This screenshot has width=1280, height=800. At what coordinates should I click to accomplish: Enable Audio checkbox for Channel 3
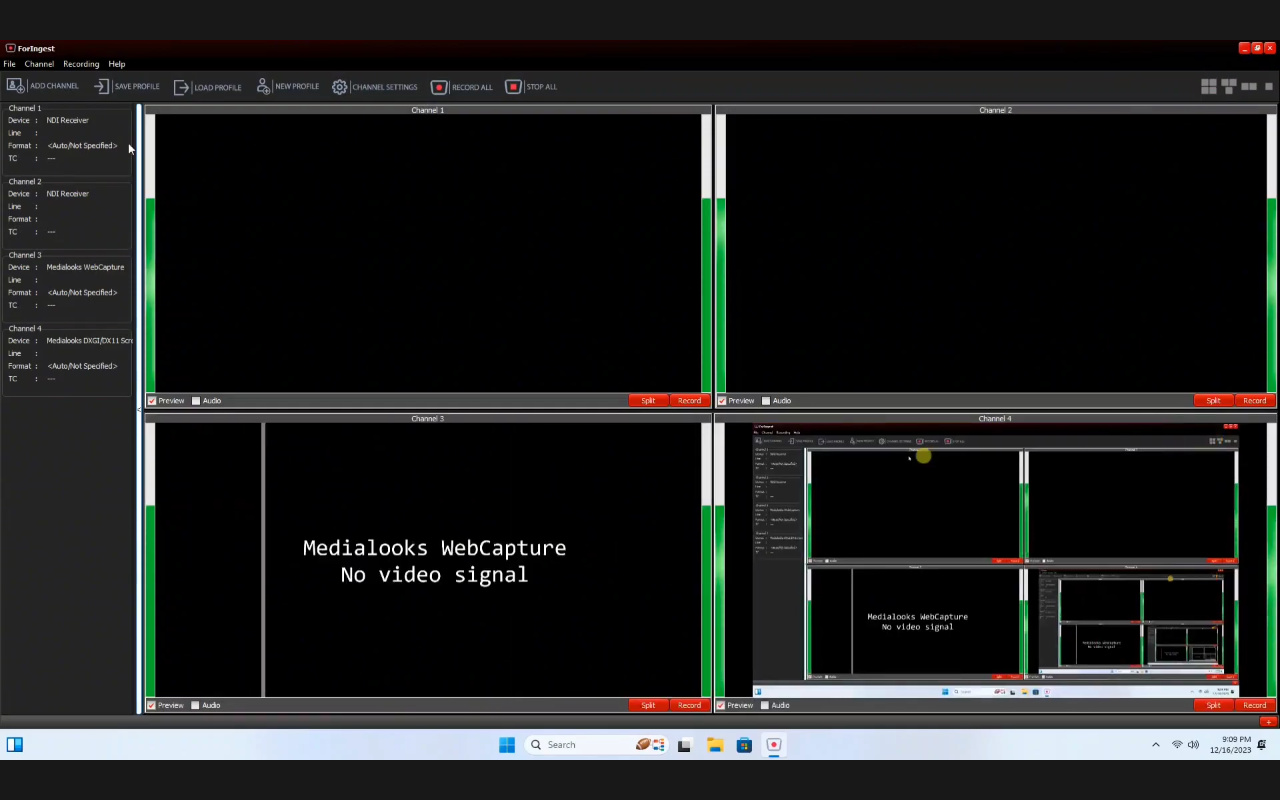[x=195, y=705]
